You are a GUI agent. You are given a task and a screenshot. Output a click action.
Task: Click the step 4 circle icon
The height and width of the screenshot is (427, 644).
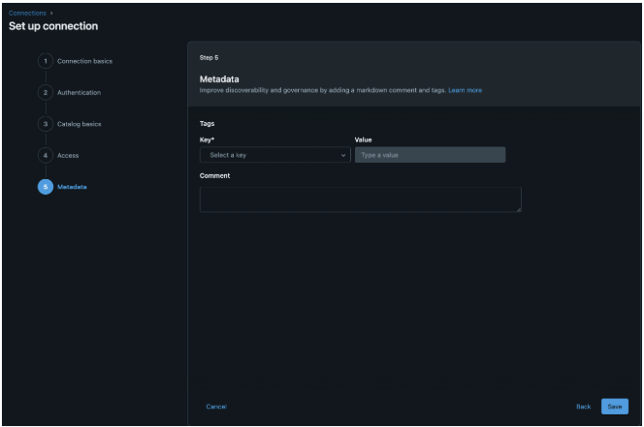point(46,155)
